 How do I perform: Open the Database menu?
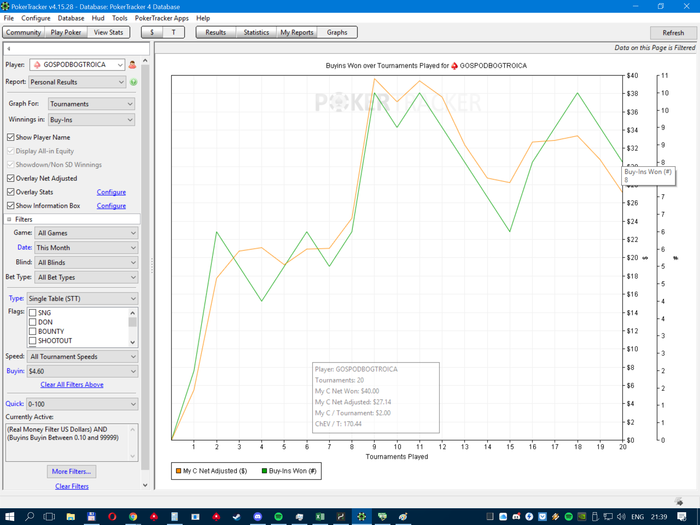click(x=71, y=18)
